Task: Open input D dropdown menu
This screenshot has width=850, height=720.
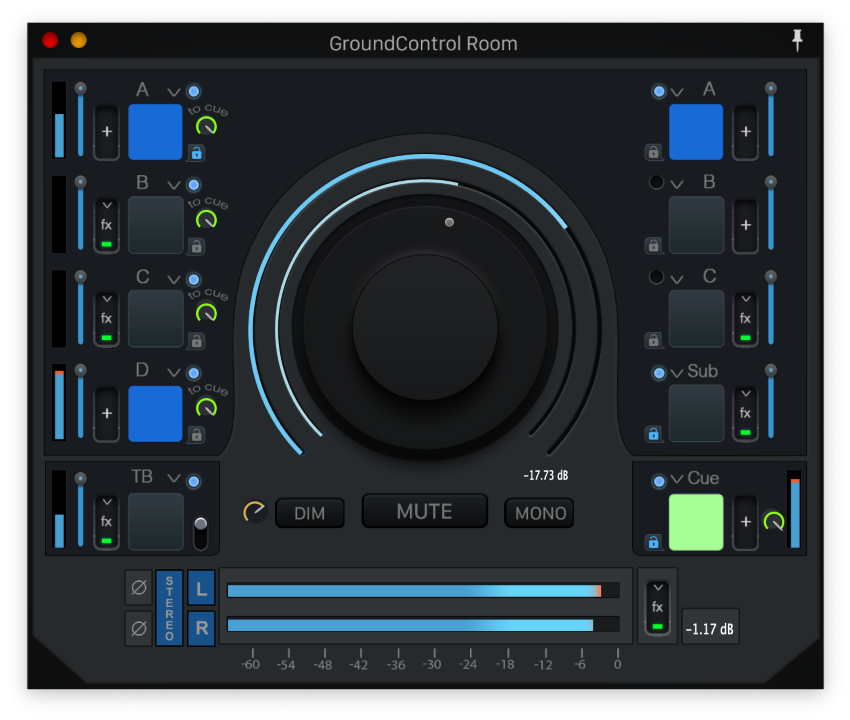Action: [173, 373]
